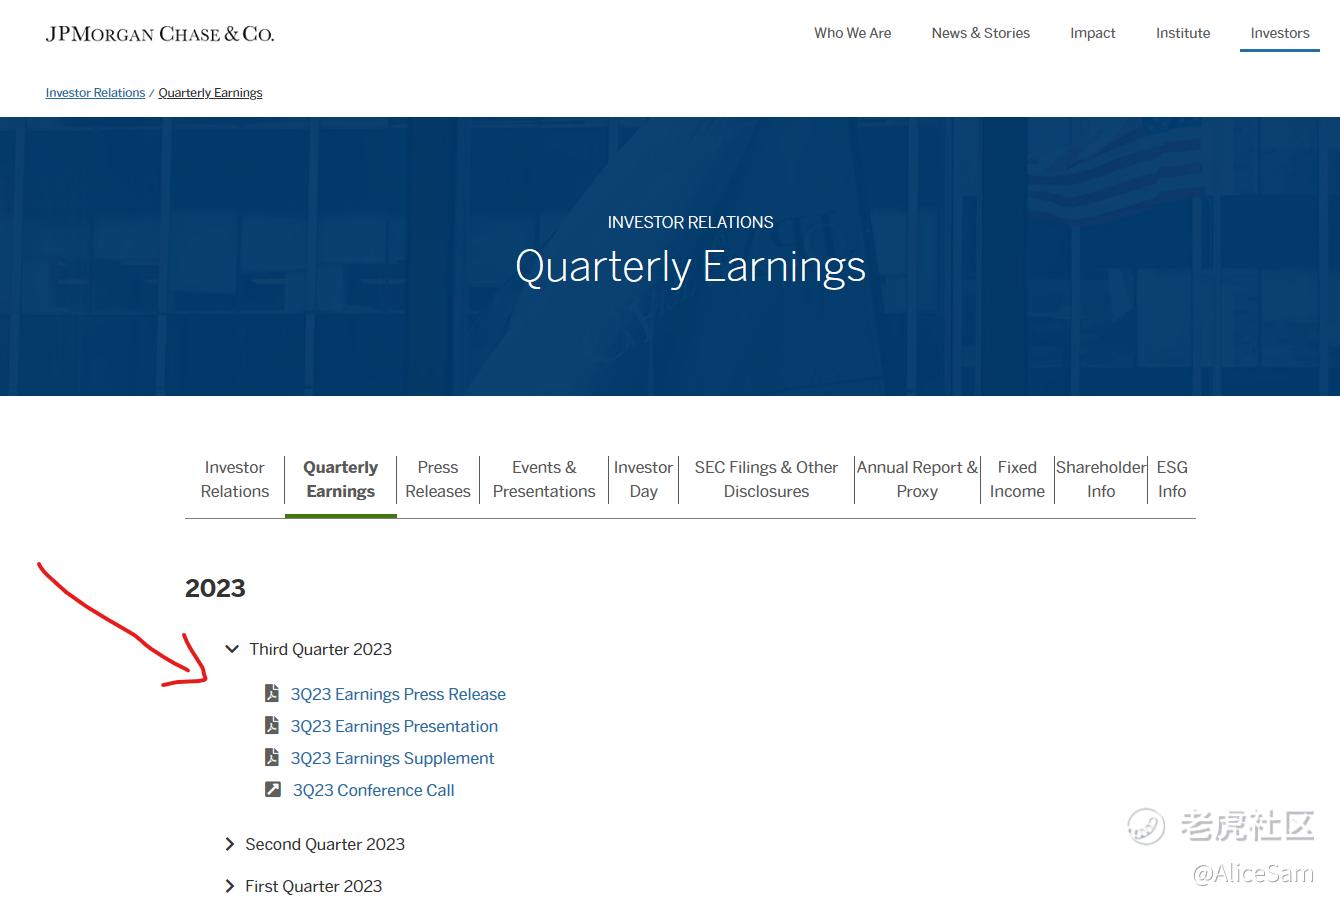
Task: Click the Third Quarter 2023 heading text
Action: tap(320, 649)
